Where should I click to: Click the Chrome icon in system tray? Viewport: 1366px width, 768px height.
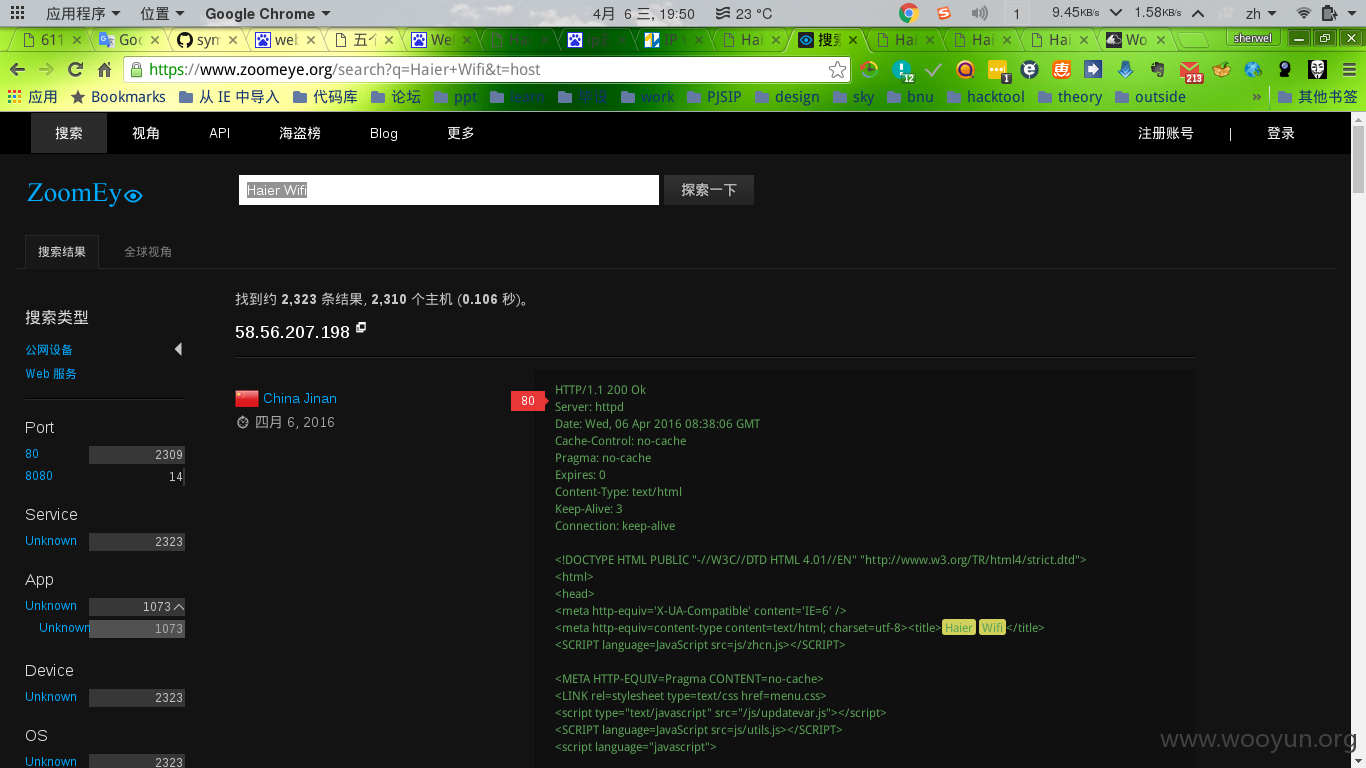pyautogui.click(x=908, y=13)
